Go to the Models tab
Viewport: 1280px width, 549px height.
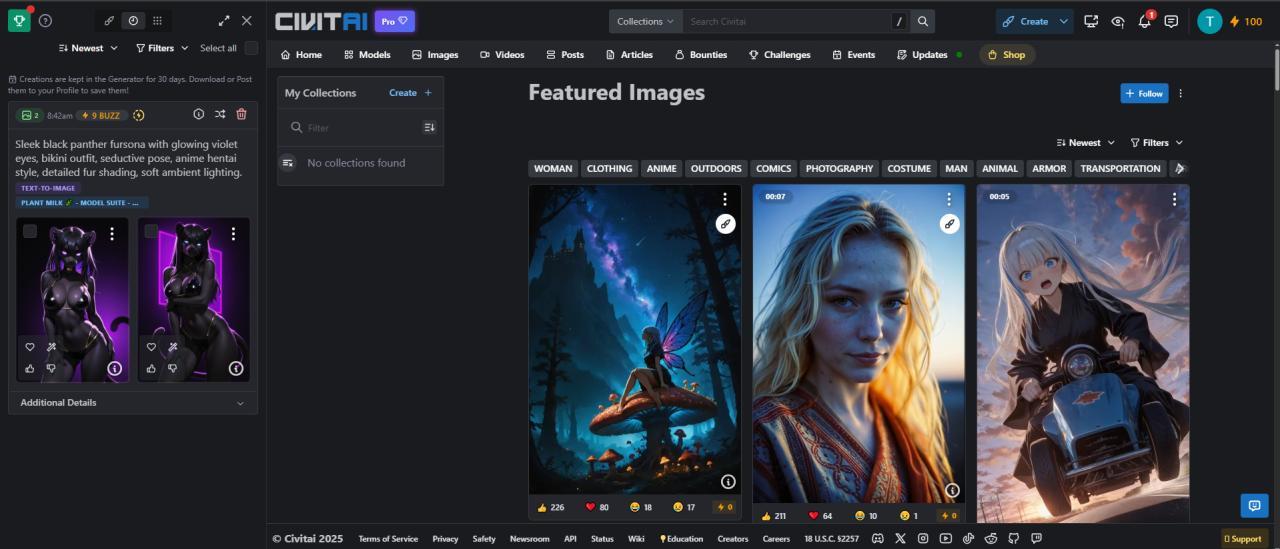coord(367,55)
